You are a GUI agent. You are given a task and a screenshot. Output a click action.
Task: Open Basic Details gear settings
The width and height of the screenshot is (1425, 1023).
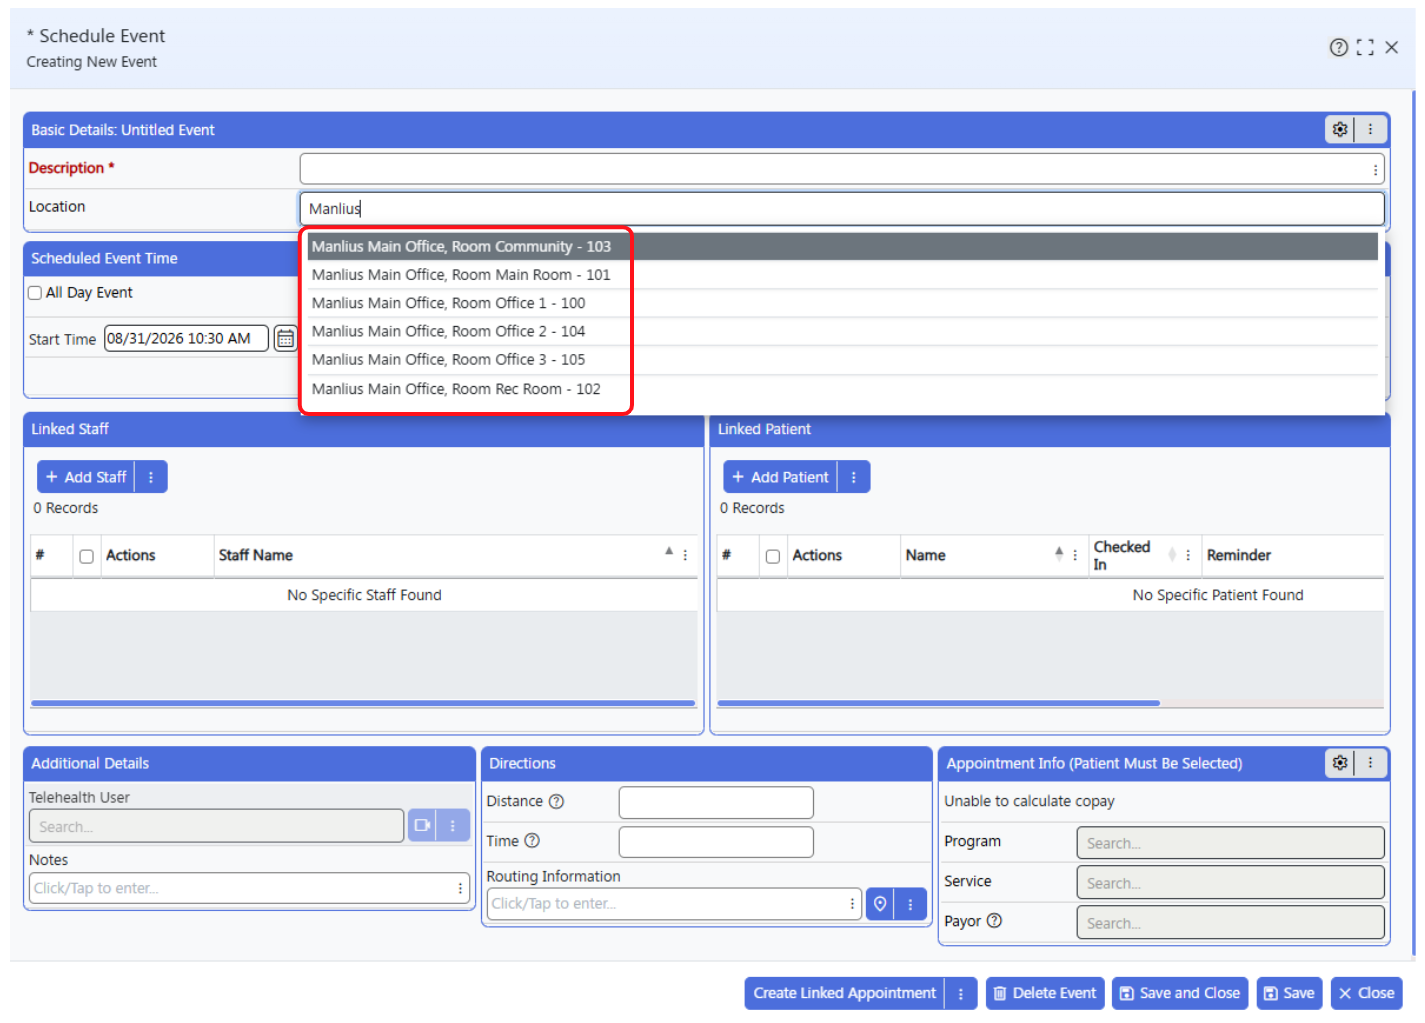coord(1340,129)
